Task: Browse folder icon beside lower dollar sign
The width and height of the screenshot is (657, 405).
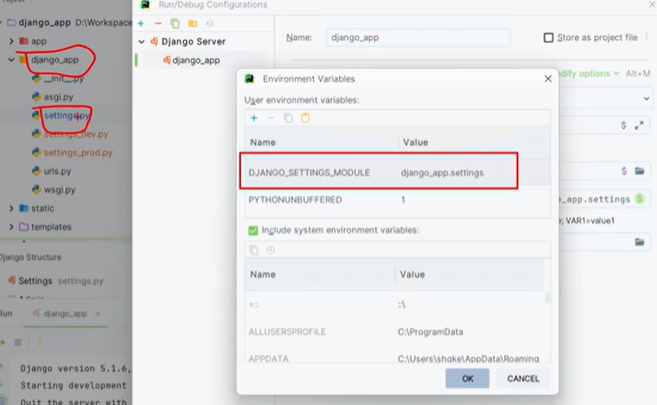Action: point(639,171)
